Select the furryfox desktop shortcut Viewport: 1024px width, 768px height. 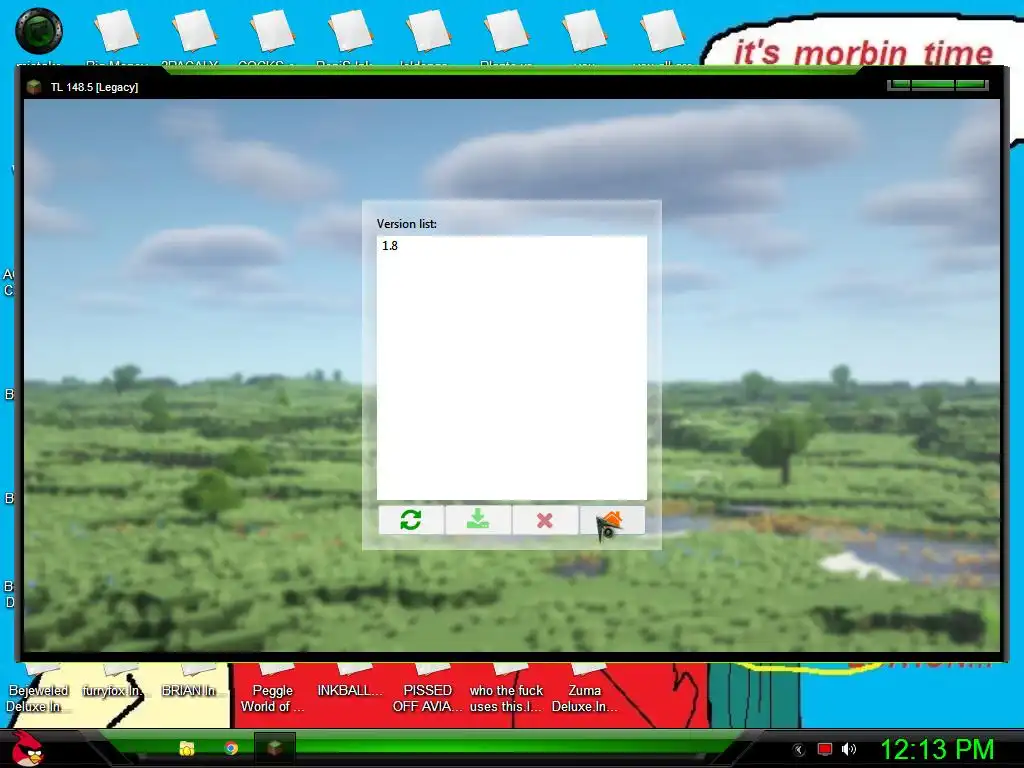pos(116,683)
